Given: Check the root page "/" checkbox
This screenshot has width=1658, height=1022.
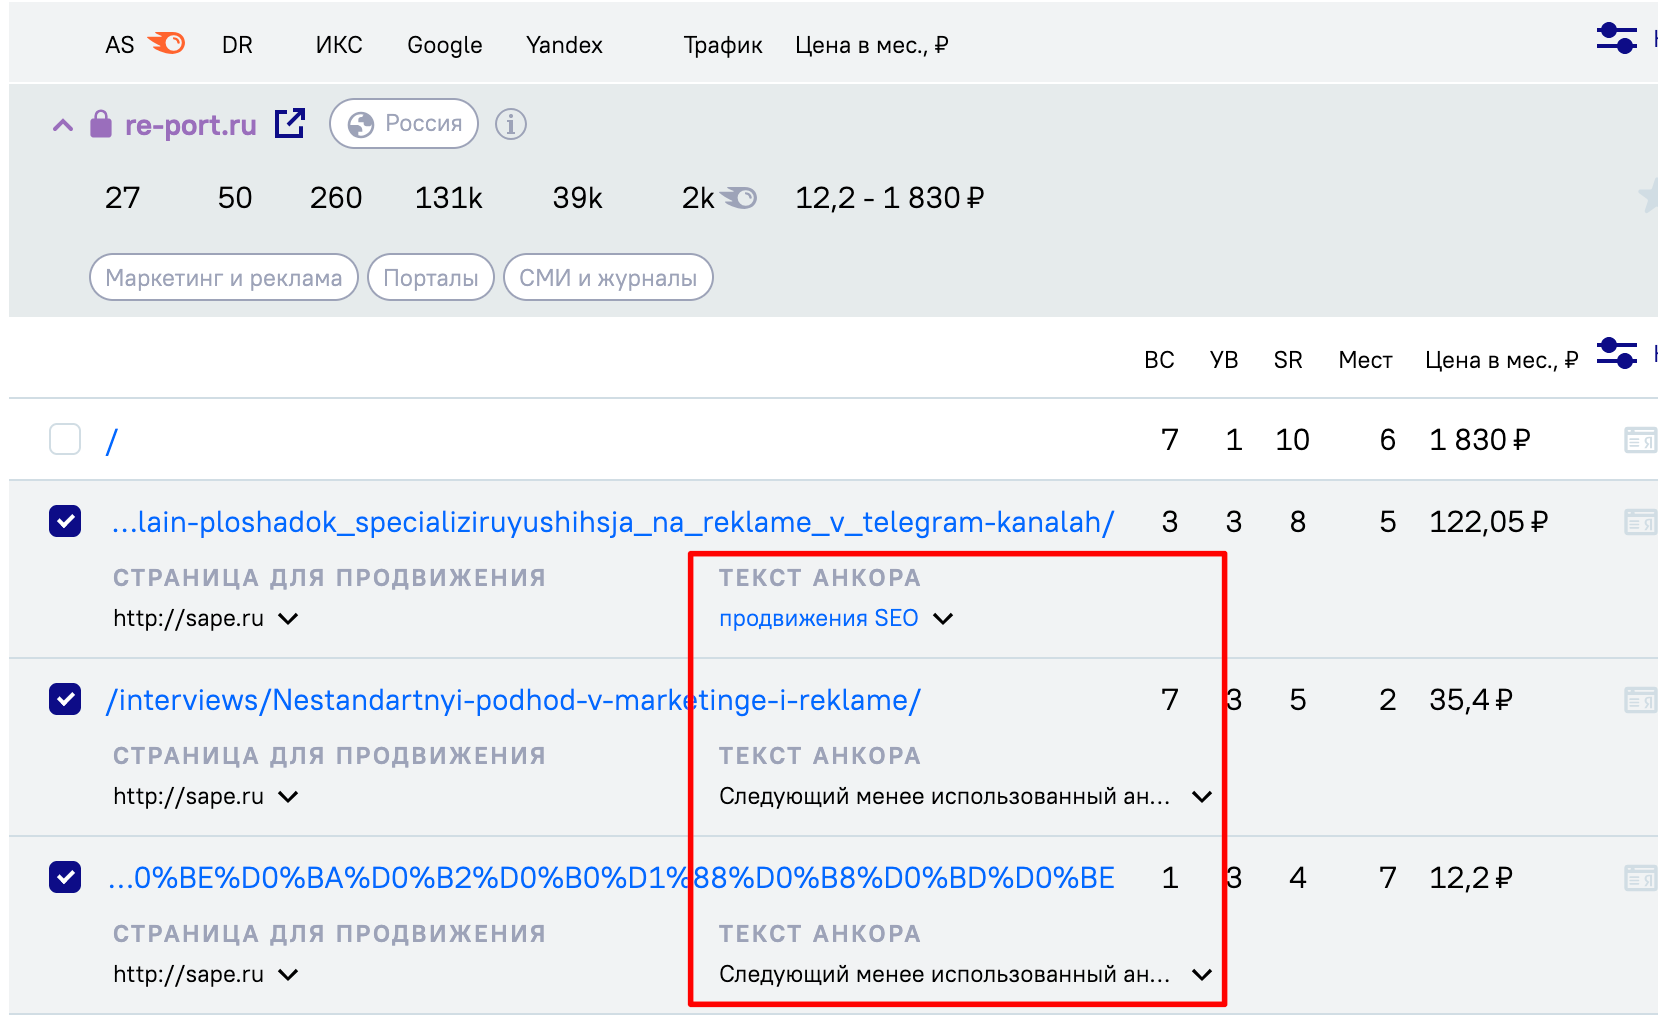Looking at the screenshot, I should [x=65, y=439].
